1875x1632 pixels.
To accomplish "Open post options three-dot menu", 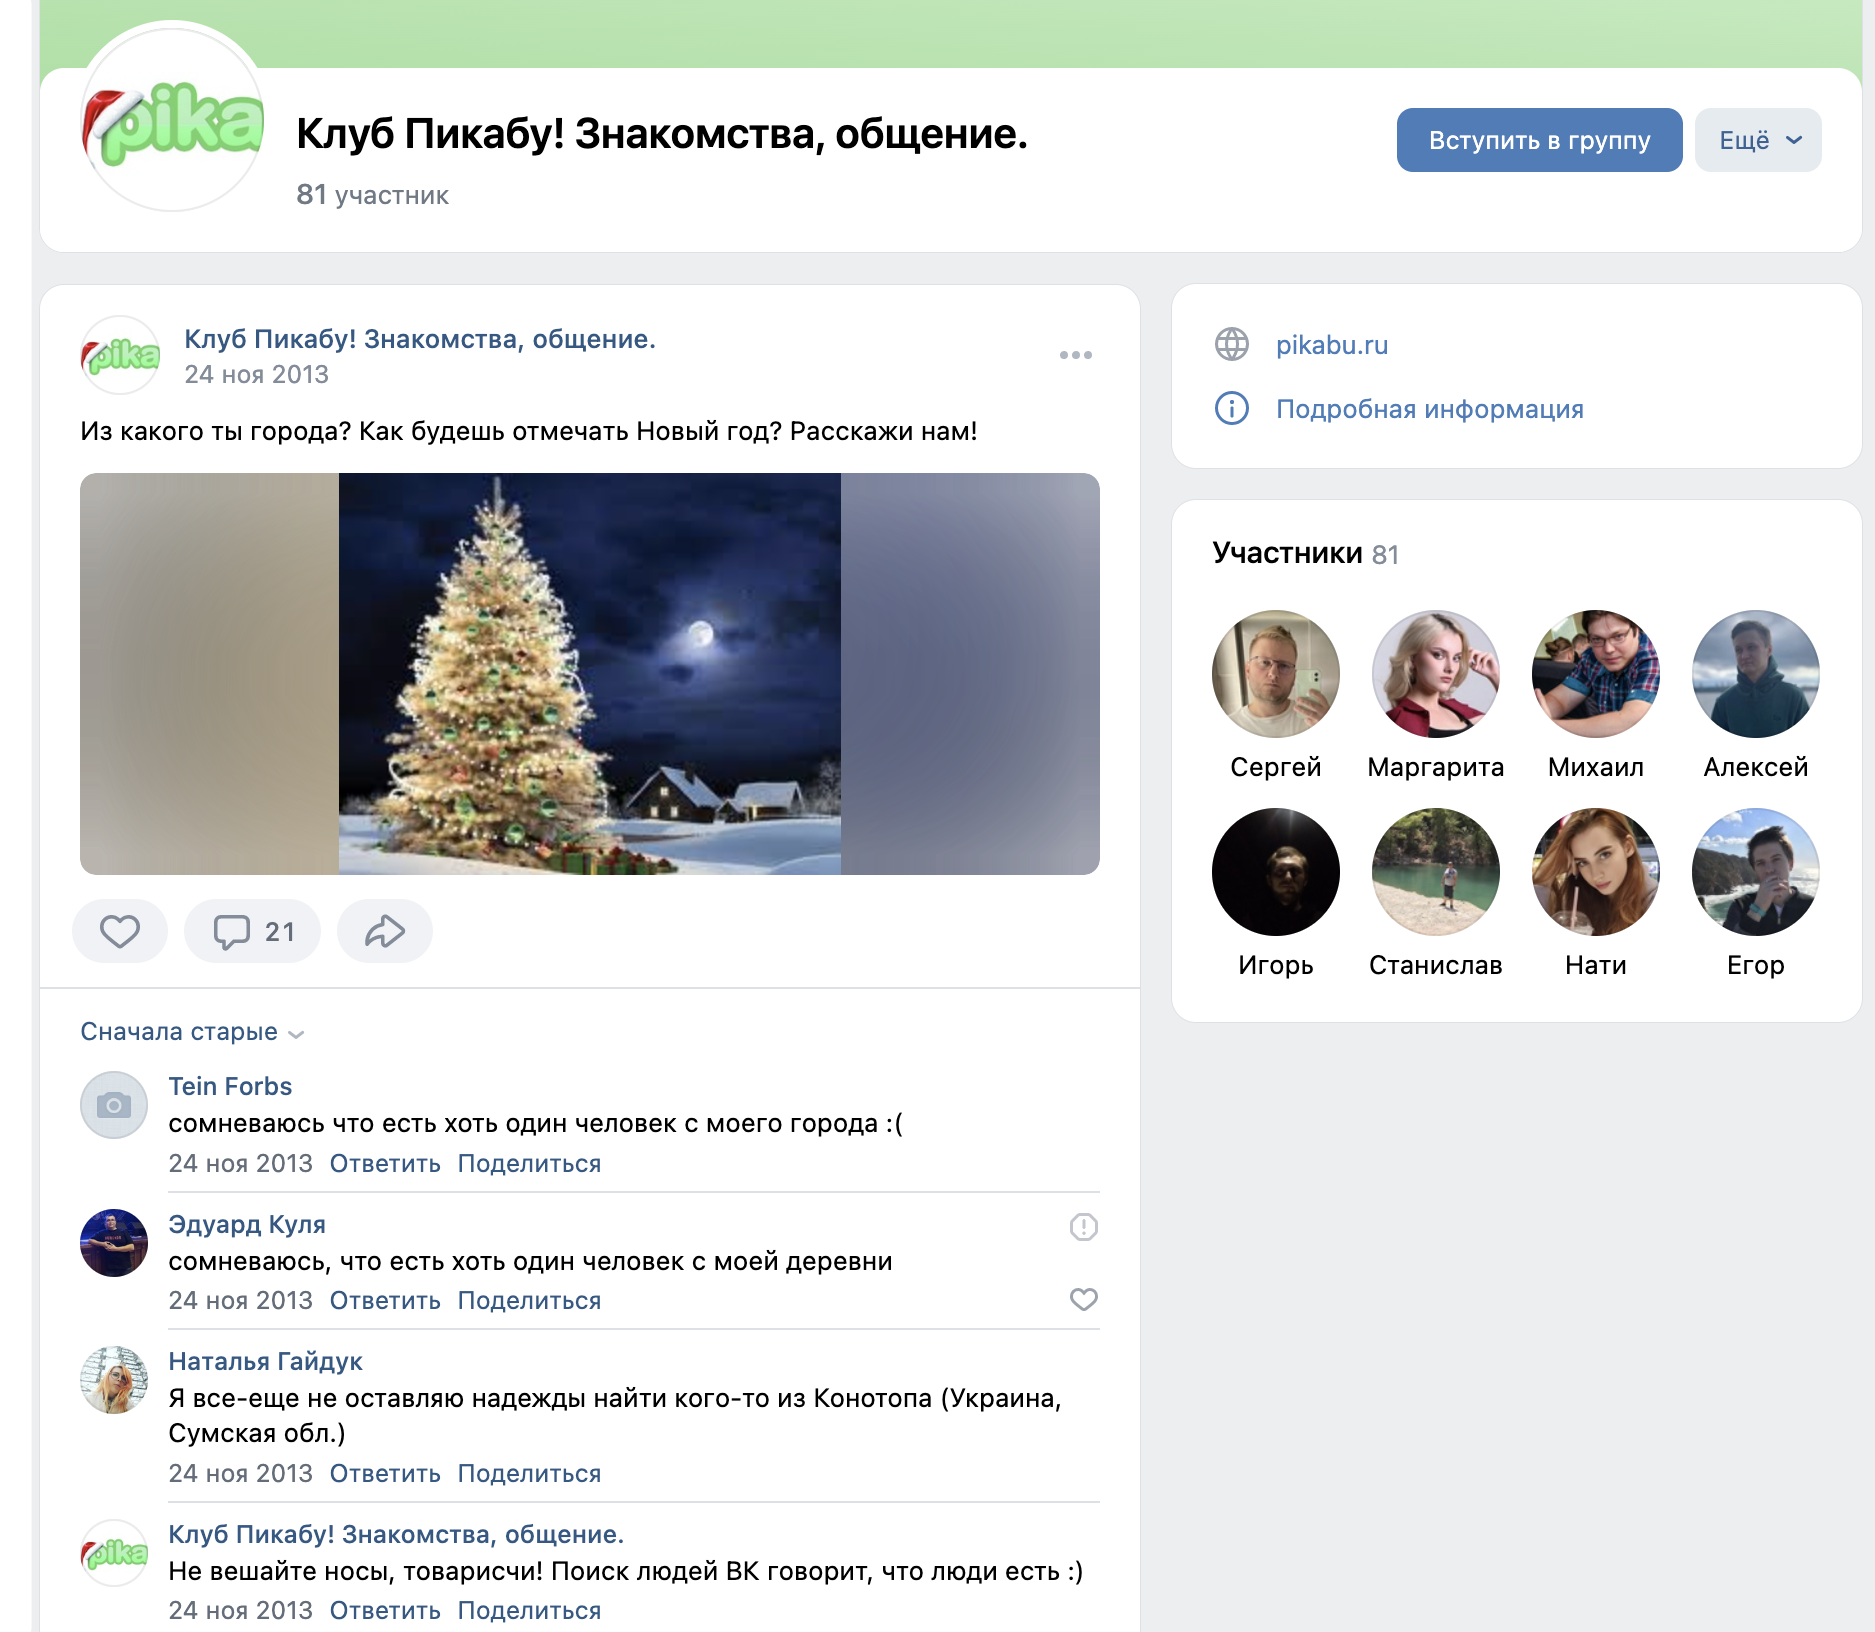I will coord(1076,355).
